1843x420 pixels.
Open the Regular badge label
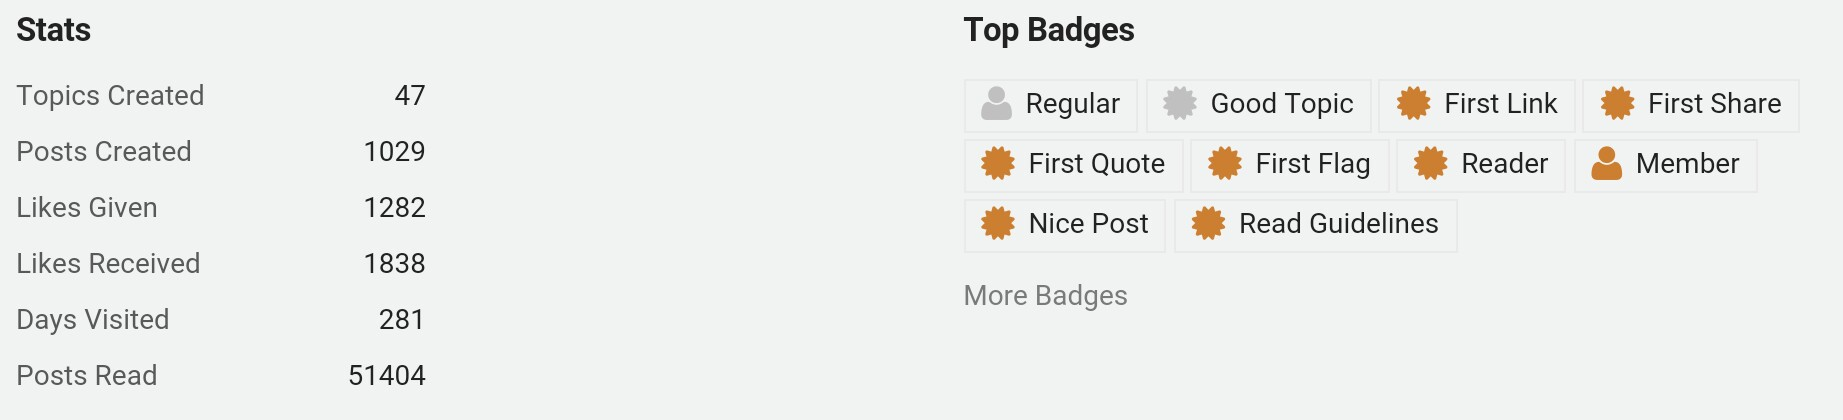(1072, 104)
